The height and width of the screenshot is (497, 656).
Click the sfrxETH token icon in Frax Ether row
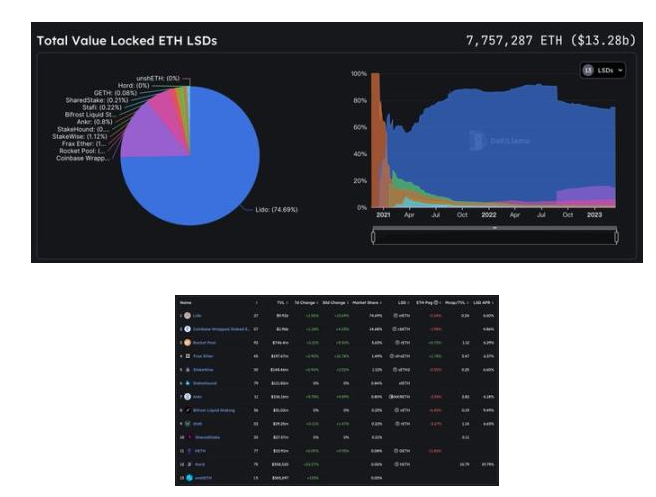[x=392, y=356]
